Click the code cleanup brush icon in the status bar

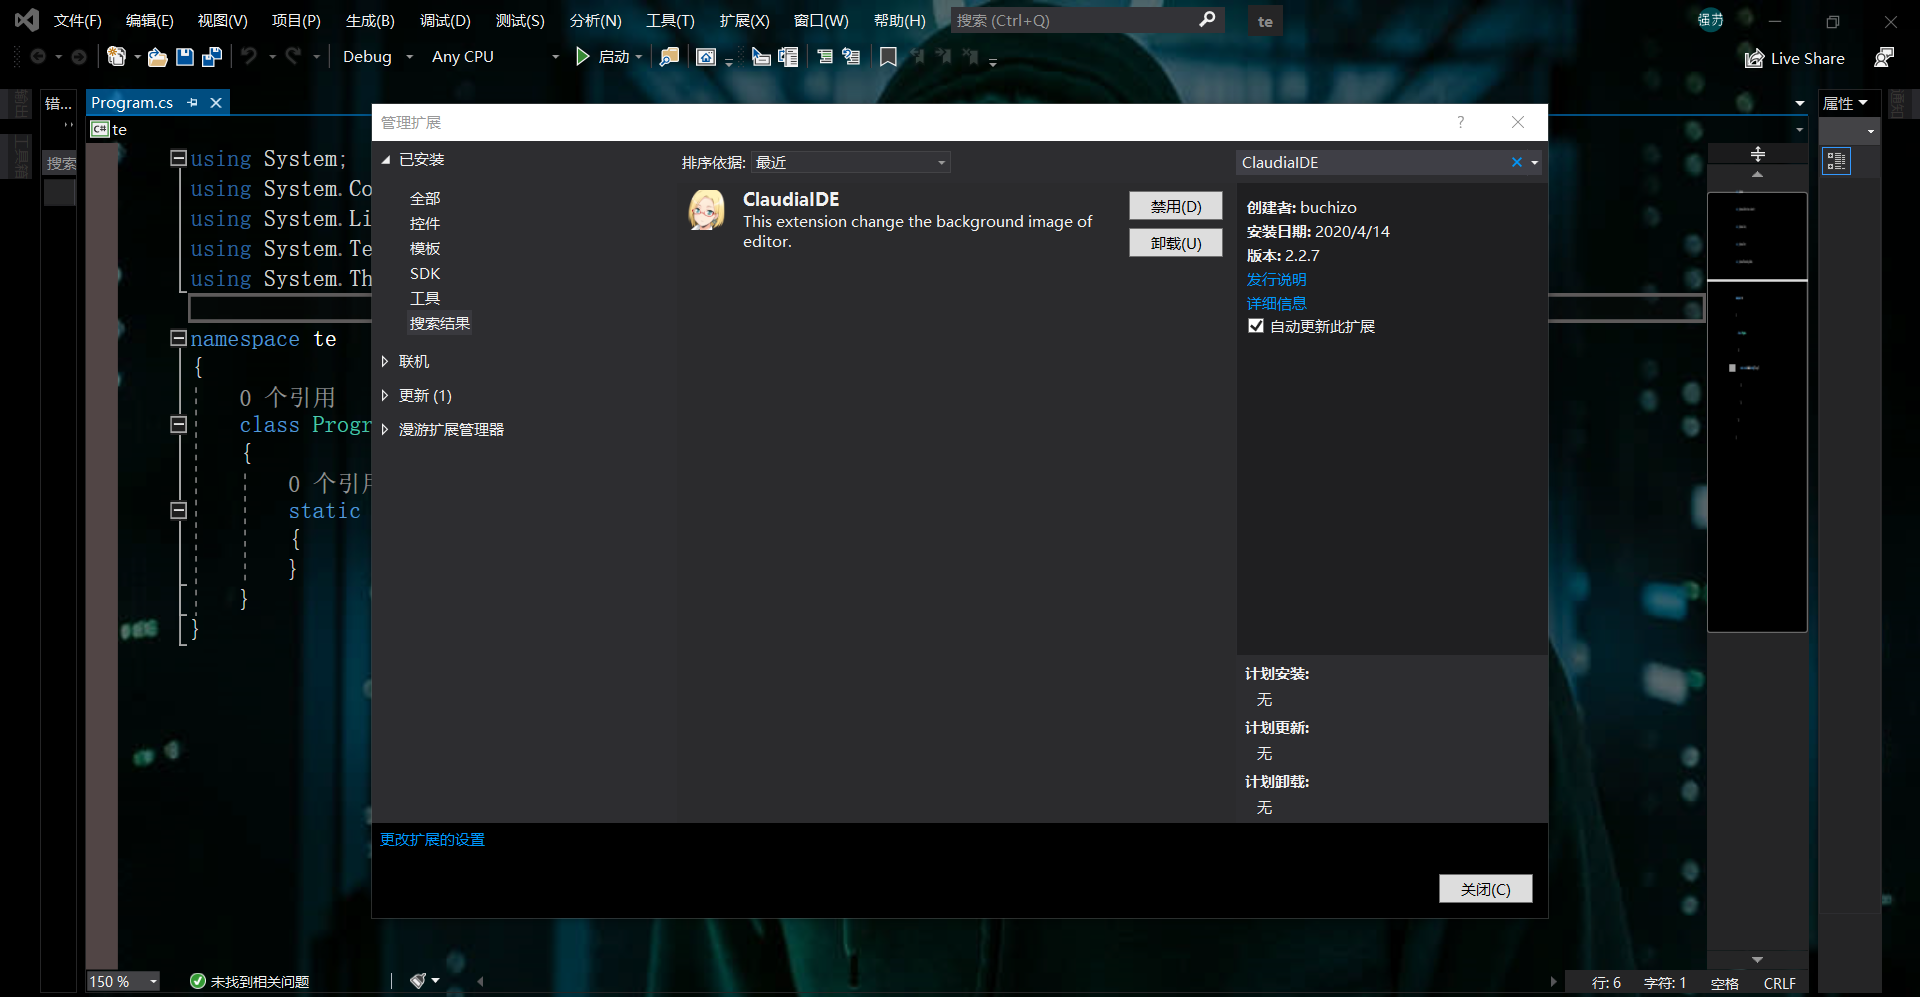(419, 981)
